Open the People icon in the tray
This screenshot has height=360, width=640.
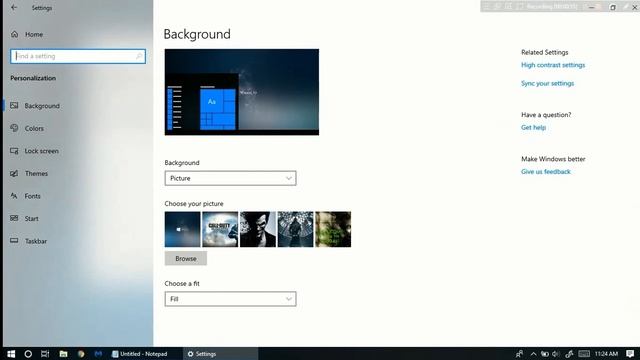pyautogui.click(x=519, y=354)
